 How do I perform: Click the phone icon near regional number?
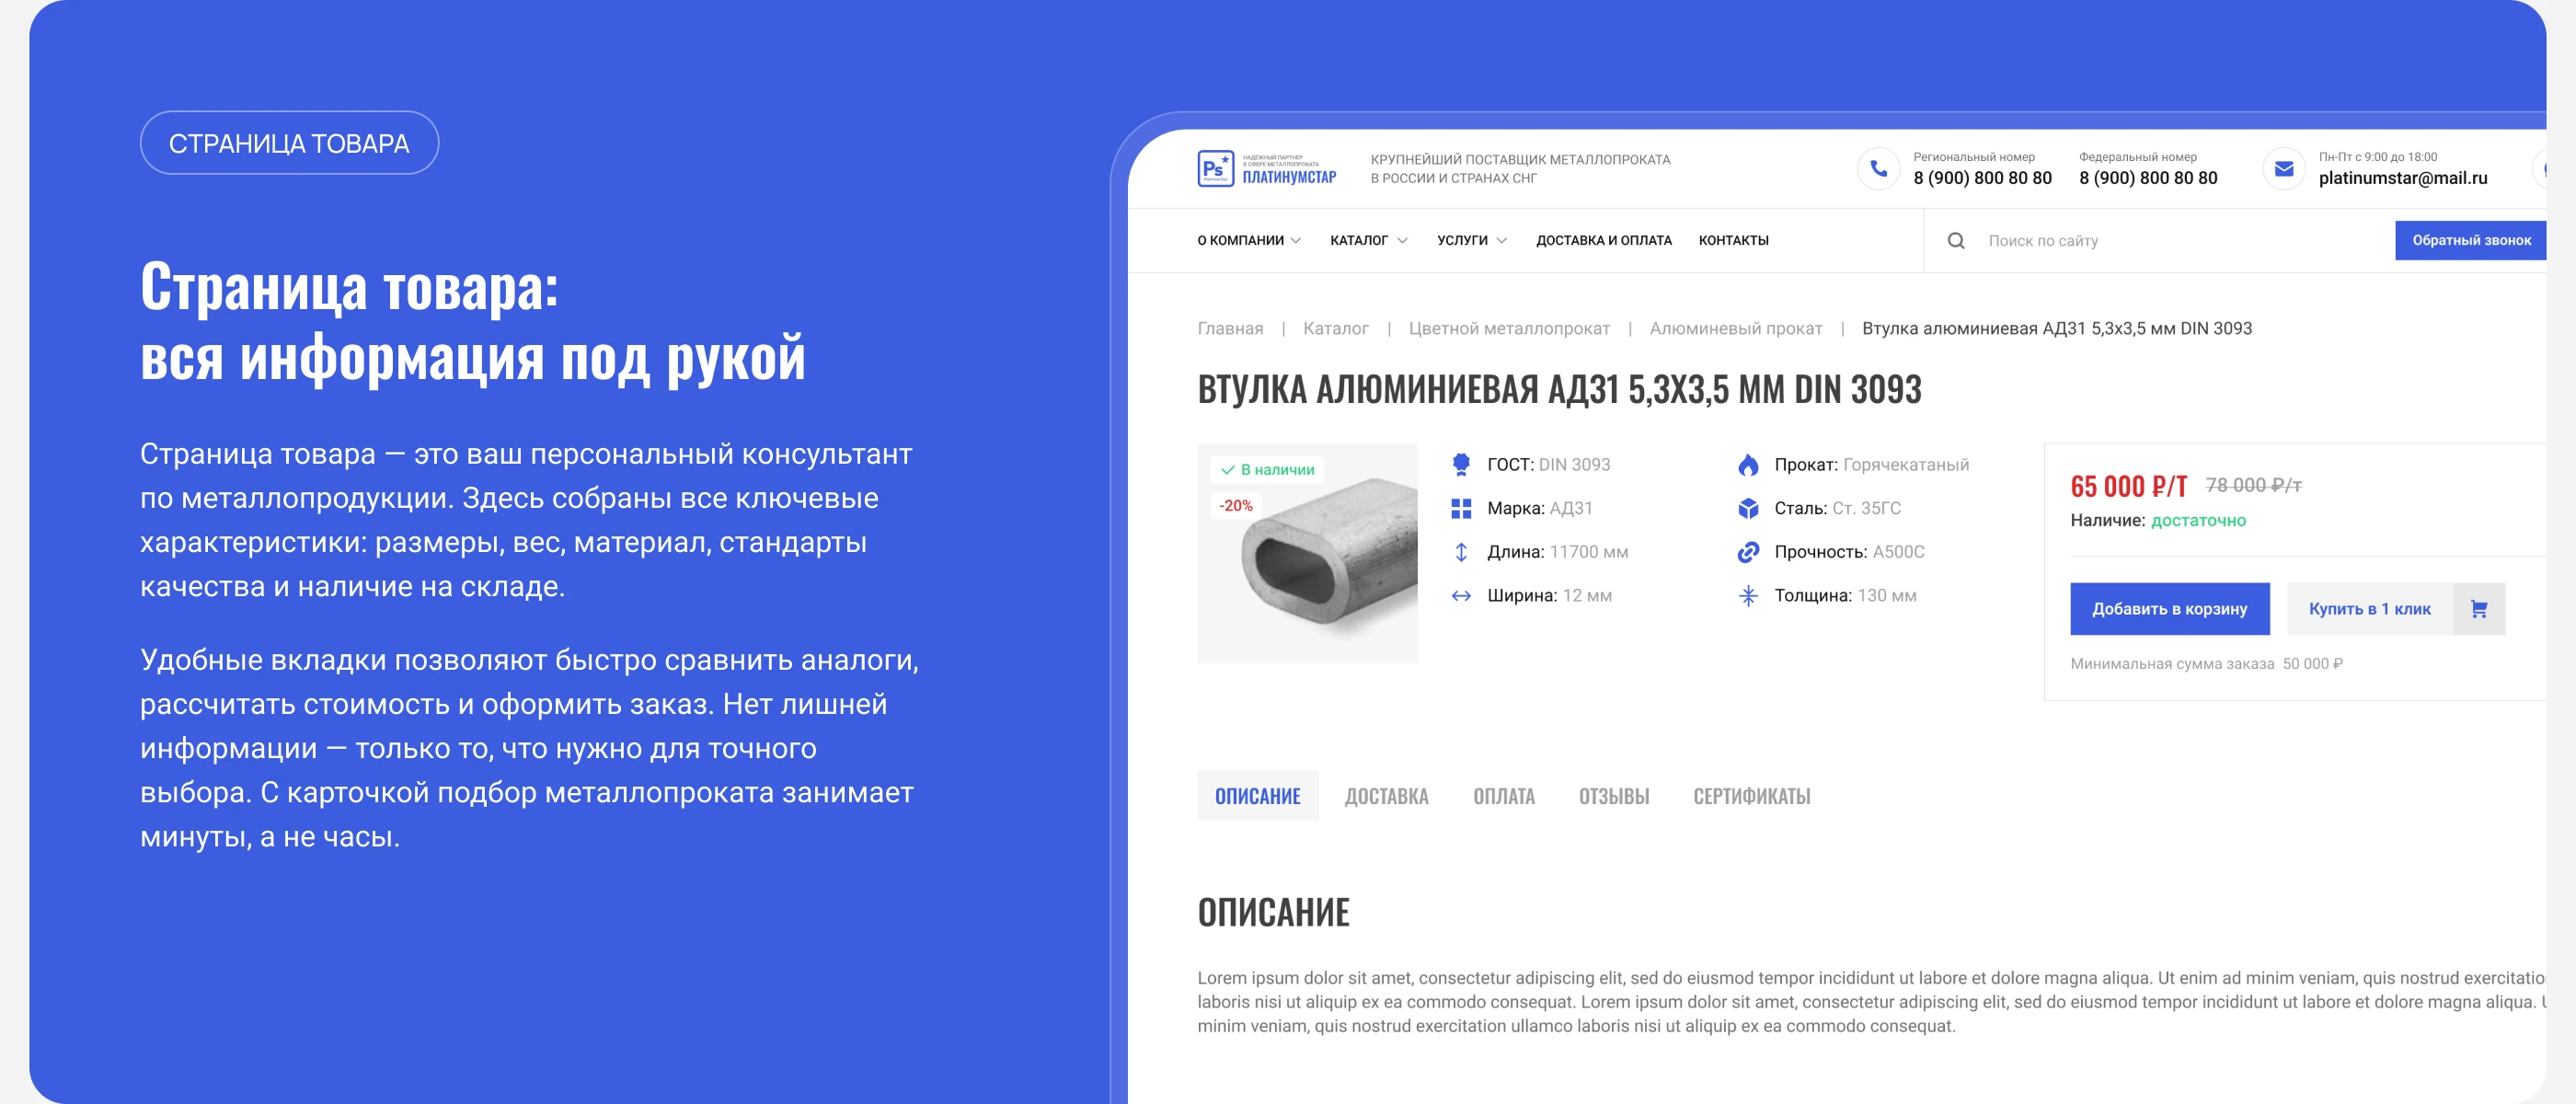click(1878, 169)
